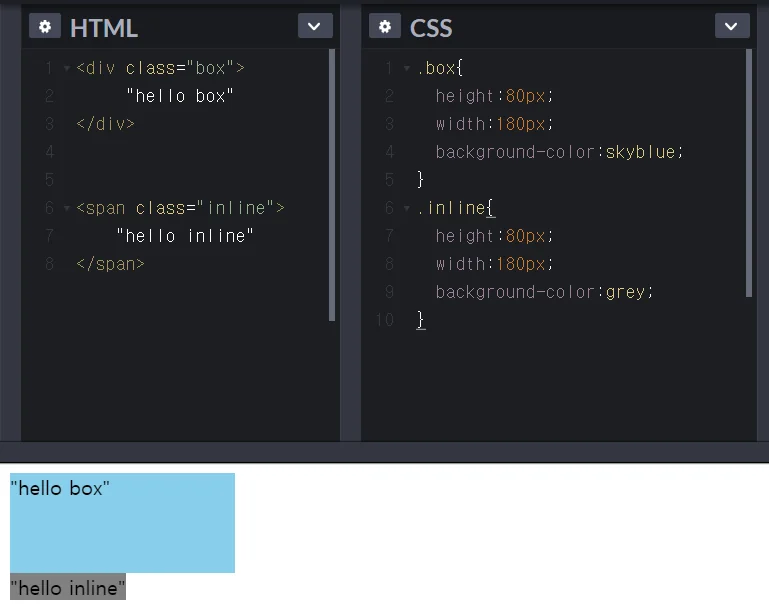Click the skyblue color value in CSS
The height and width of the screenshot is (615, 769).
click(640, 152)
